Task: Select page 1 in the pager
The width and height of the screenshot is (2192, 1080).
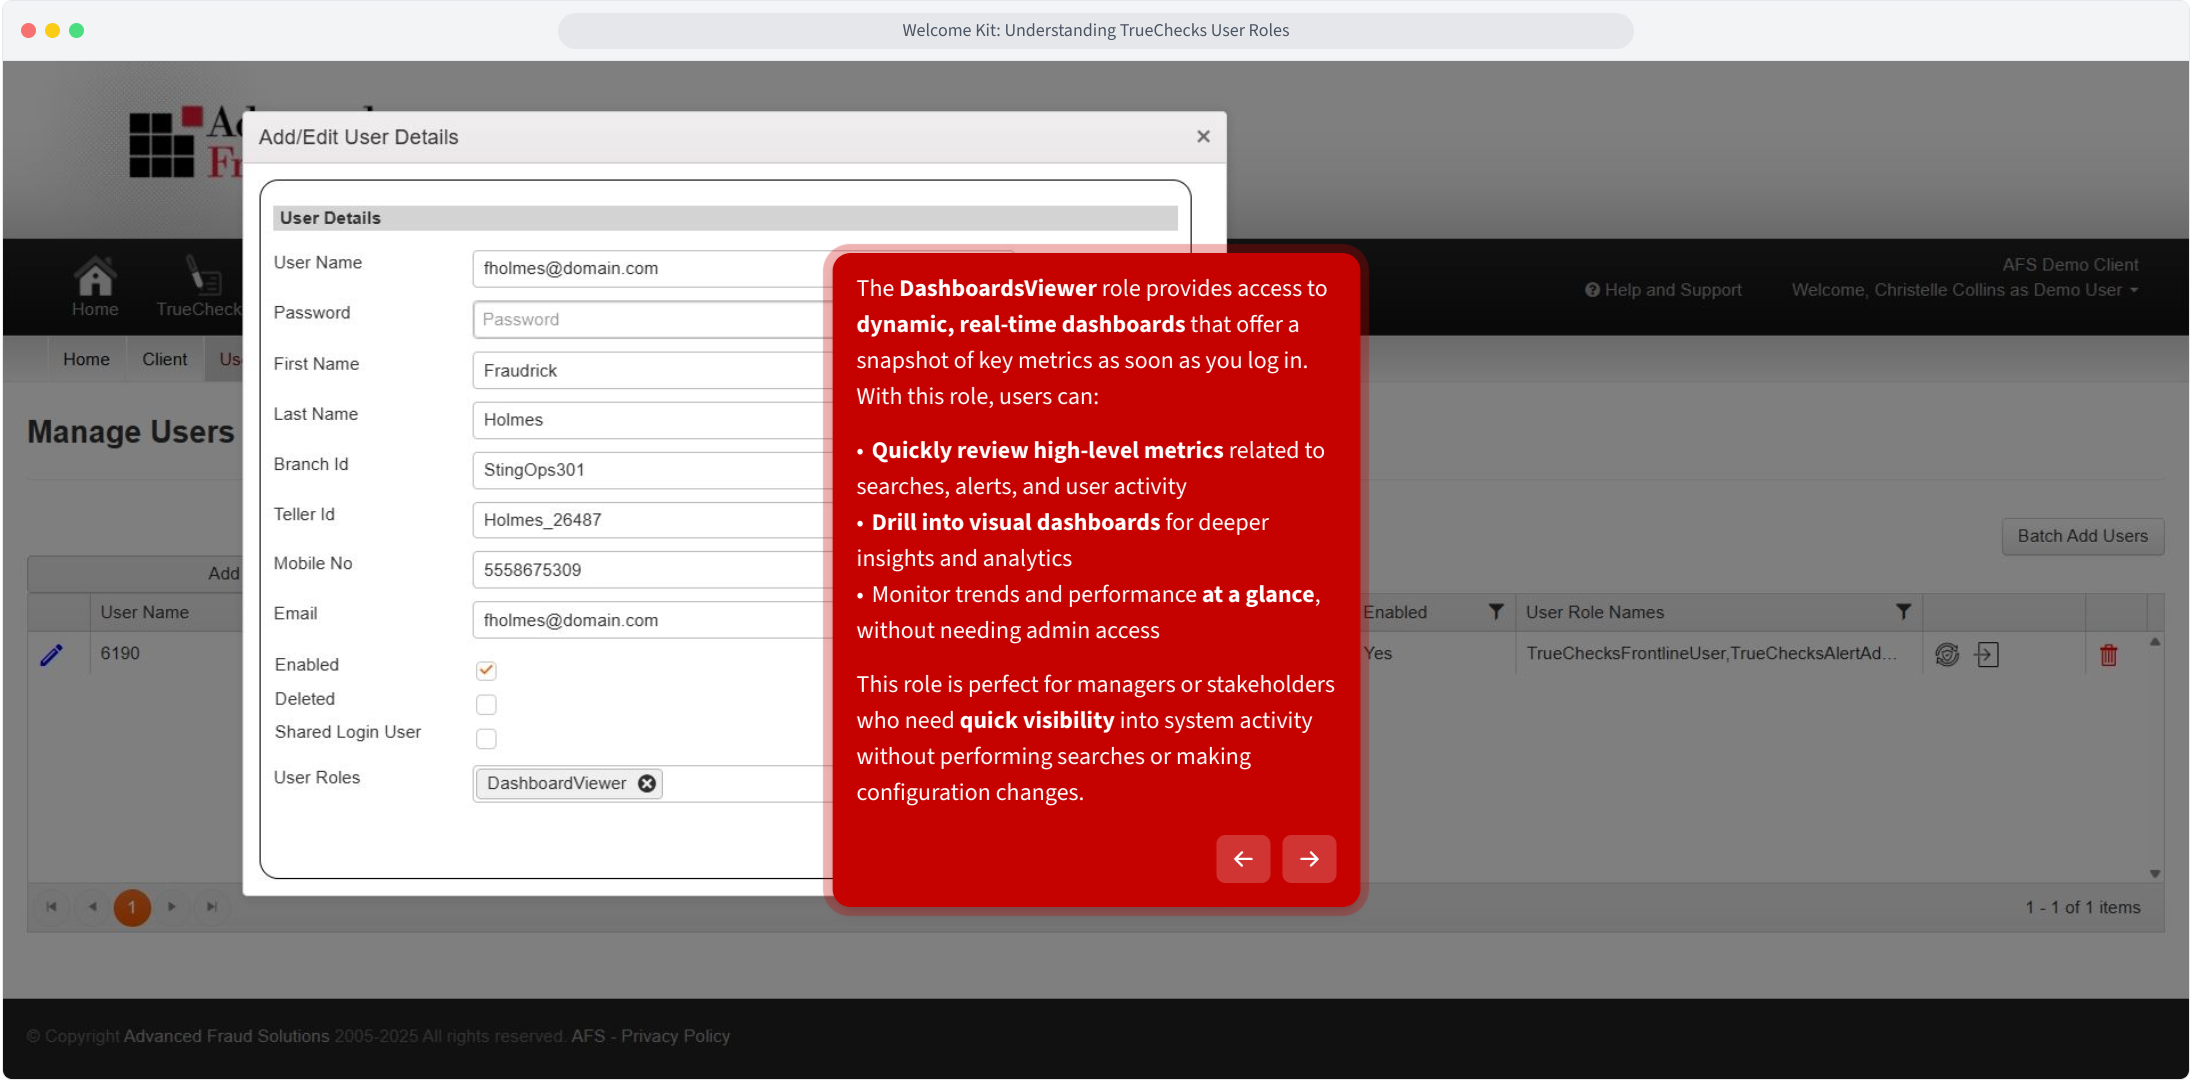Action: click(x=132, y=907)
